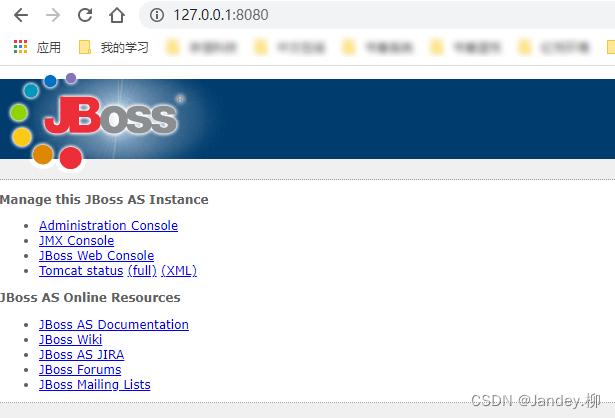Image resolution: width=615 pixels, height=418 pixels.
Task: Open the JBoss Forums link
Action: [80, 370]
